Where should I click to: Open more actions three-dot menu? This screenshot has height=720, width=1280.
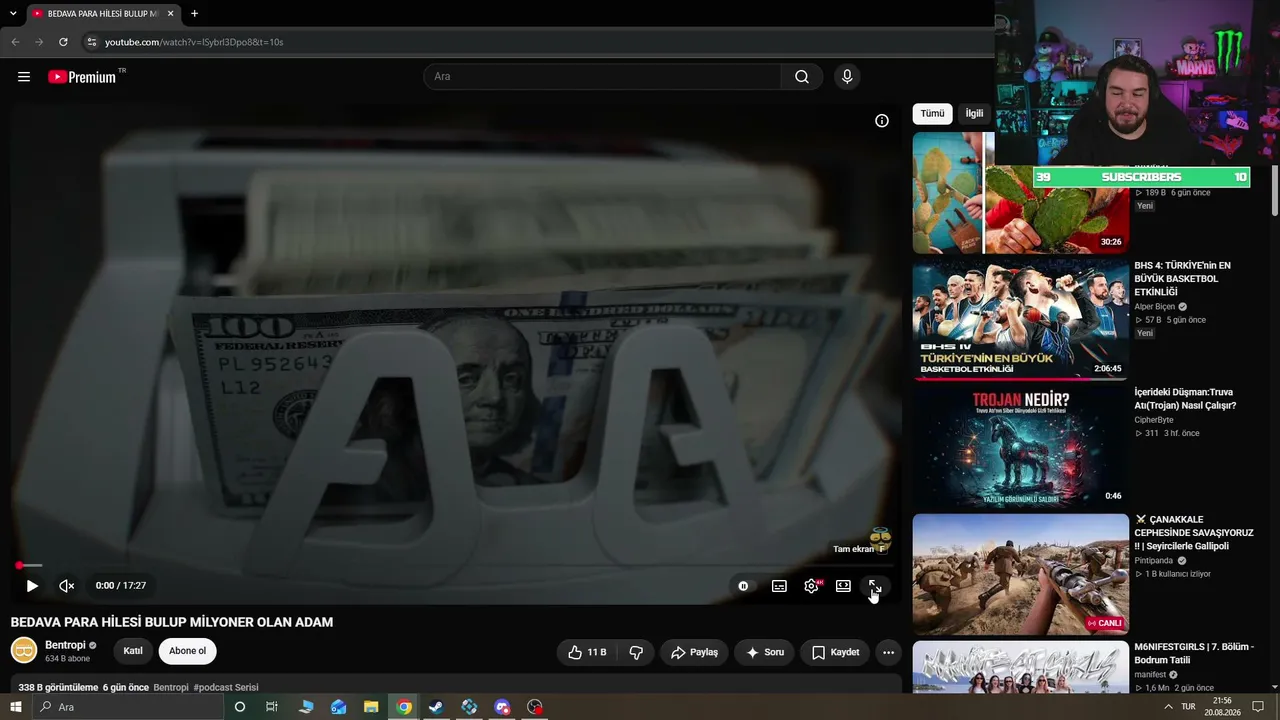click(x=888, y=652)
